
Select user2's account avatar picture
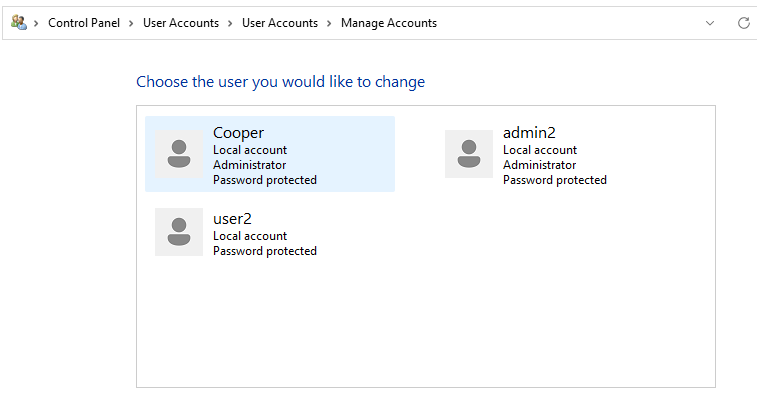179,232
